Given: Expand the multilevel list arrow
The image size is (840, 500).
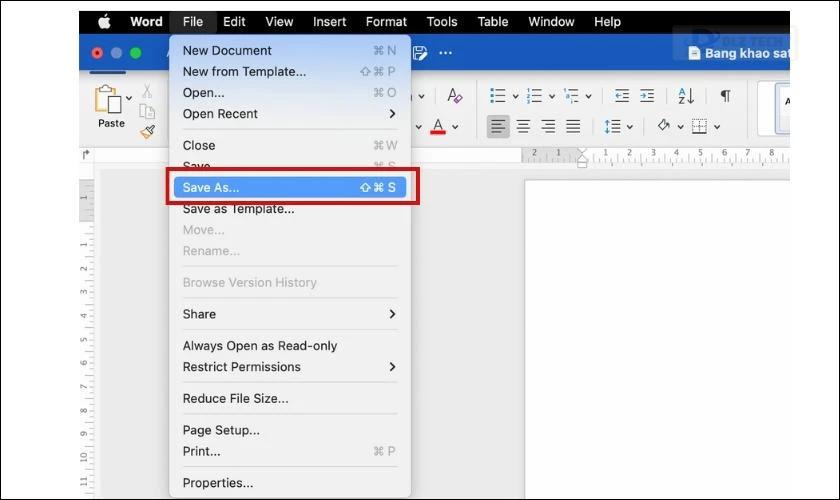Looking at the screenshot, I should pyautogui.click(x=588, y=96).
